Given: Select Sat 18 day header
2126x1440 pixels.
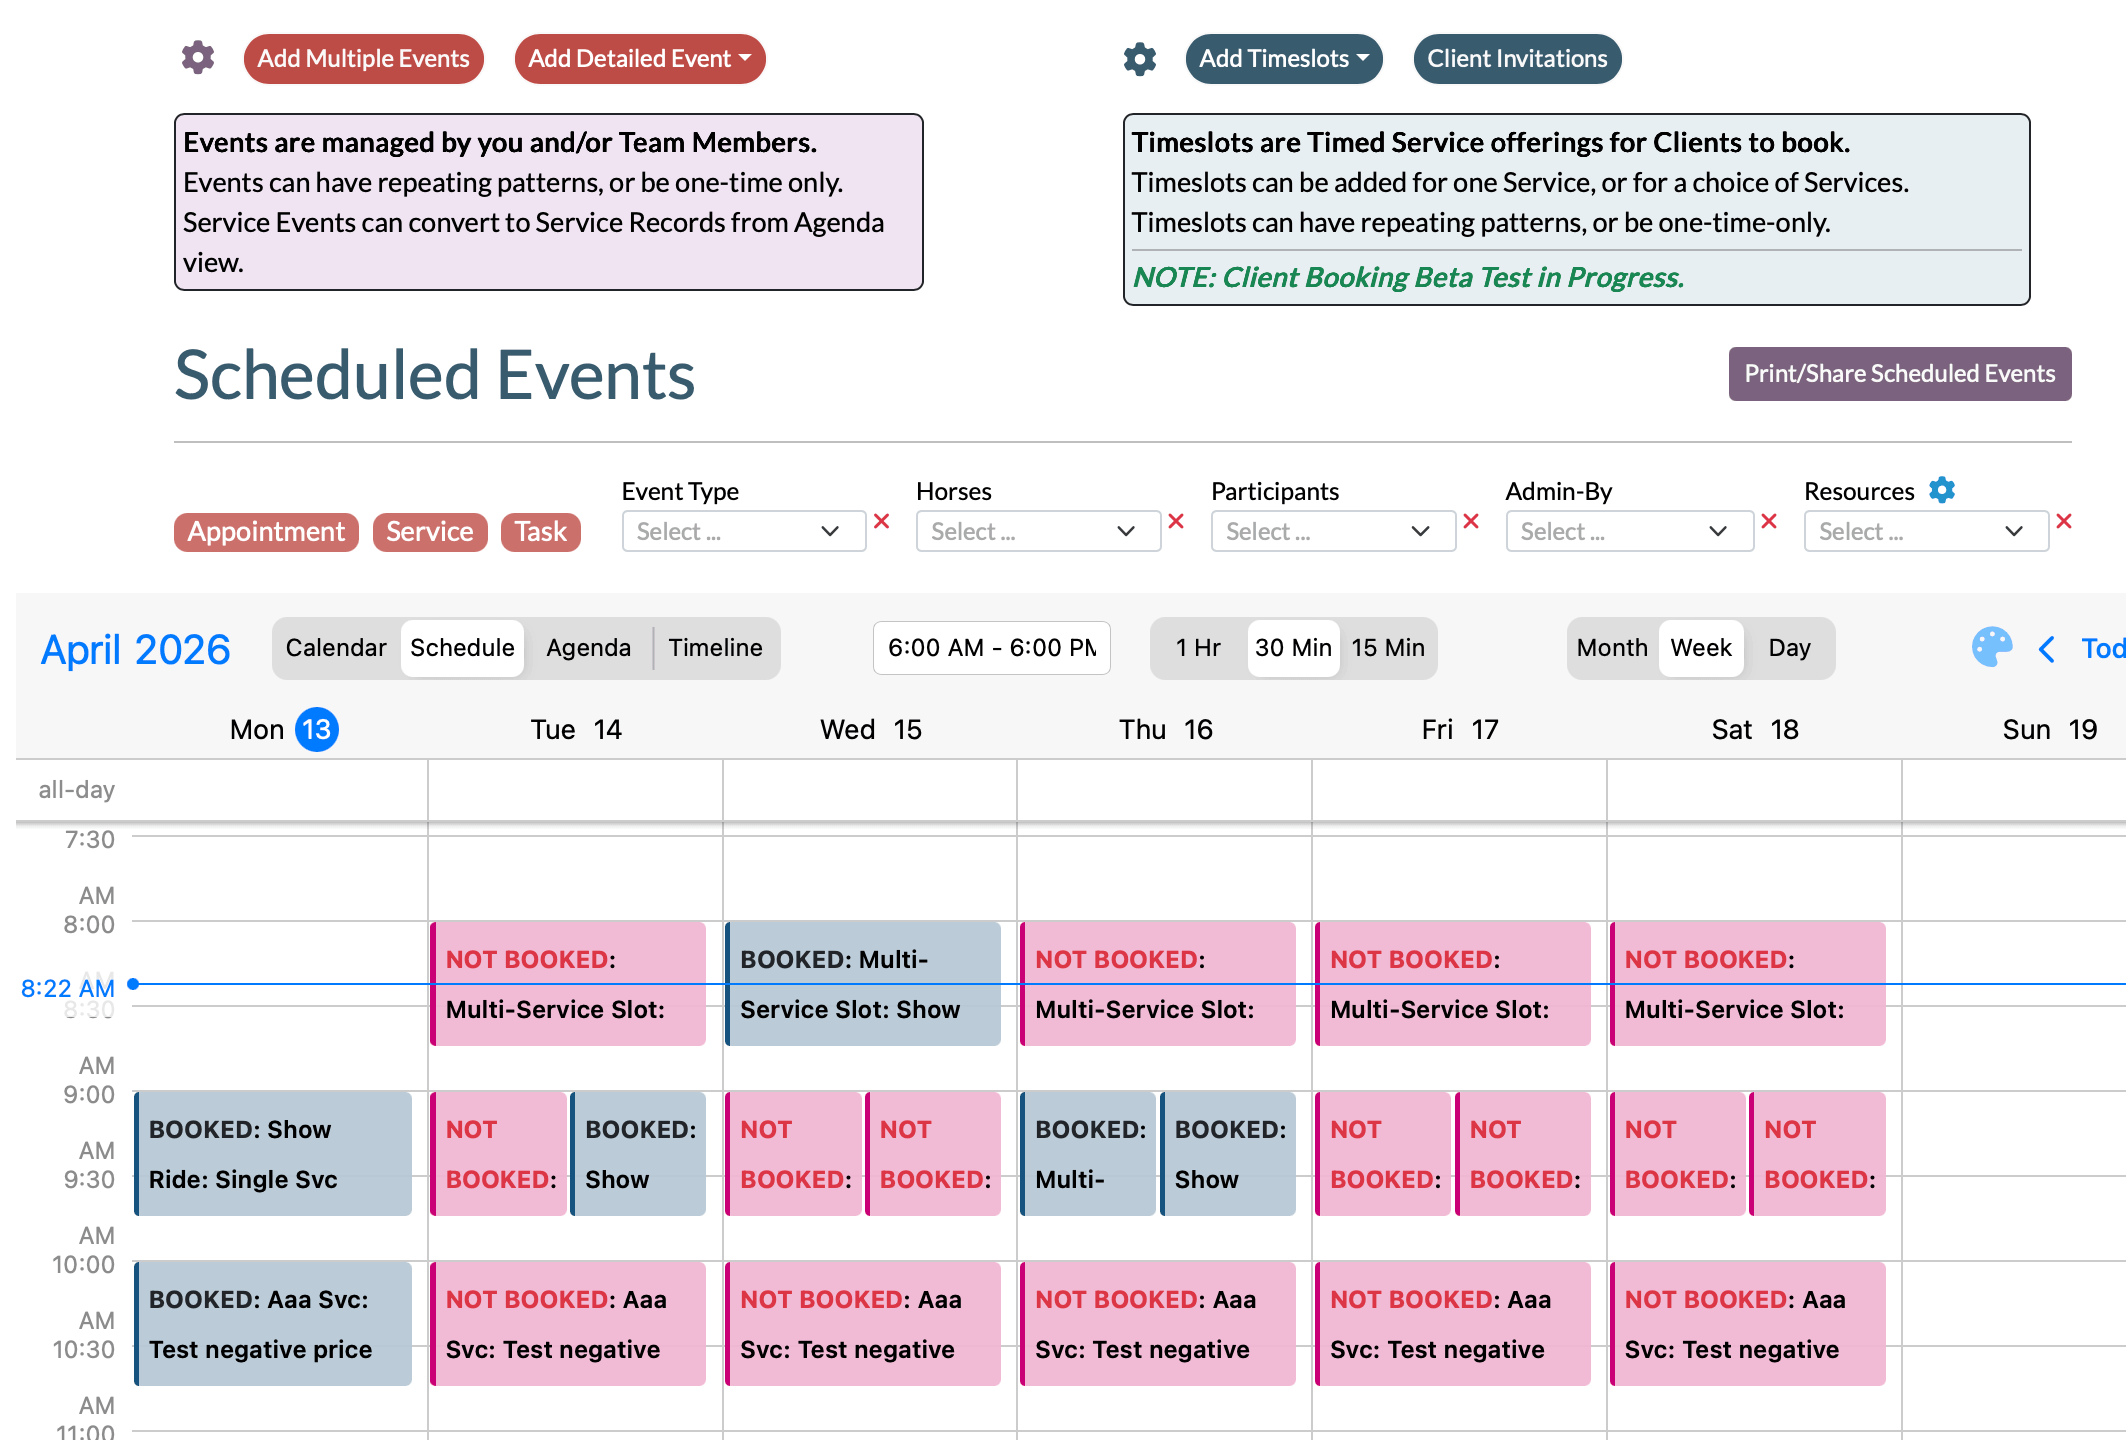Looking at the screenshot, I should tap(1755, 730).
